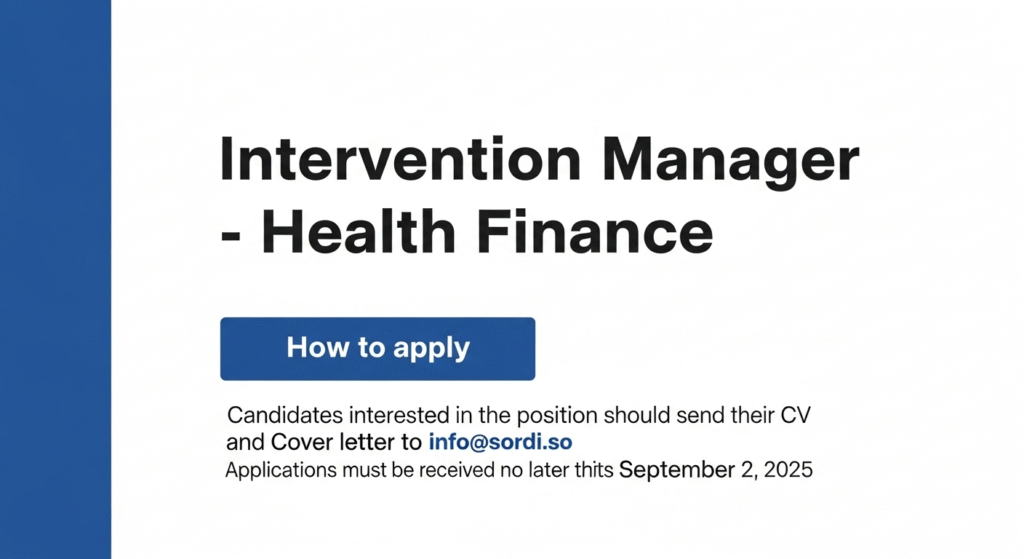Screen dimensions: 1024x559
Task: Click the word Health in the title
Action: (359, 232)
